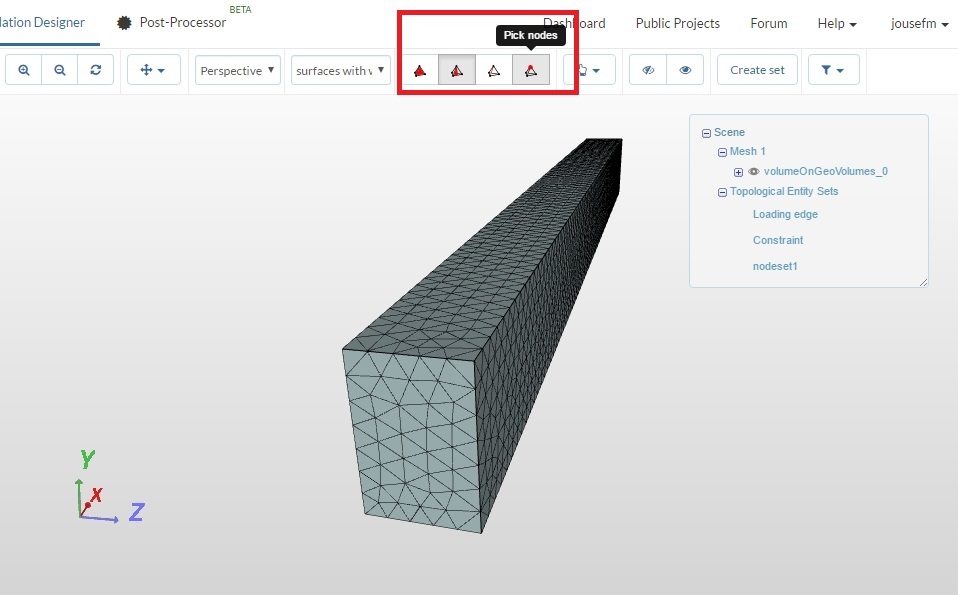This screenshot has height=595, width=958.
Task: Activate the Pick nodes tool
Action: 531,70
